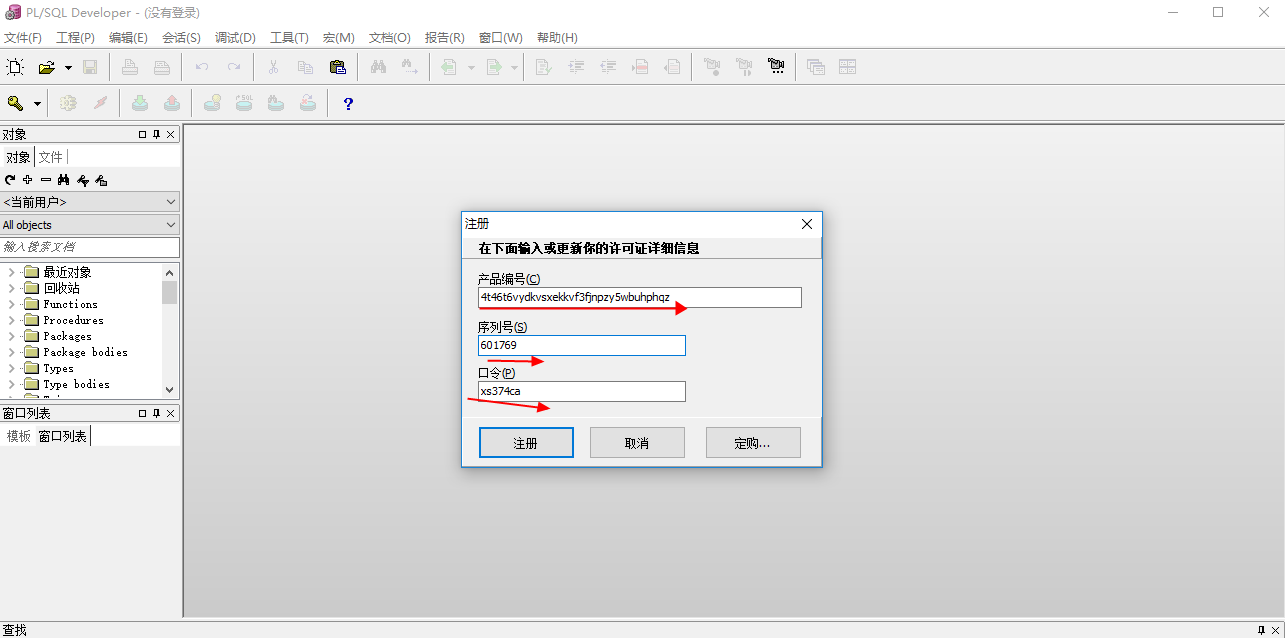Click the Redo arrow icon
This screenshot has width=1285, height=638.
click(x=233, y=67)
